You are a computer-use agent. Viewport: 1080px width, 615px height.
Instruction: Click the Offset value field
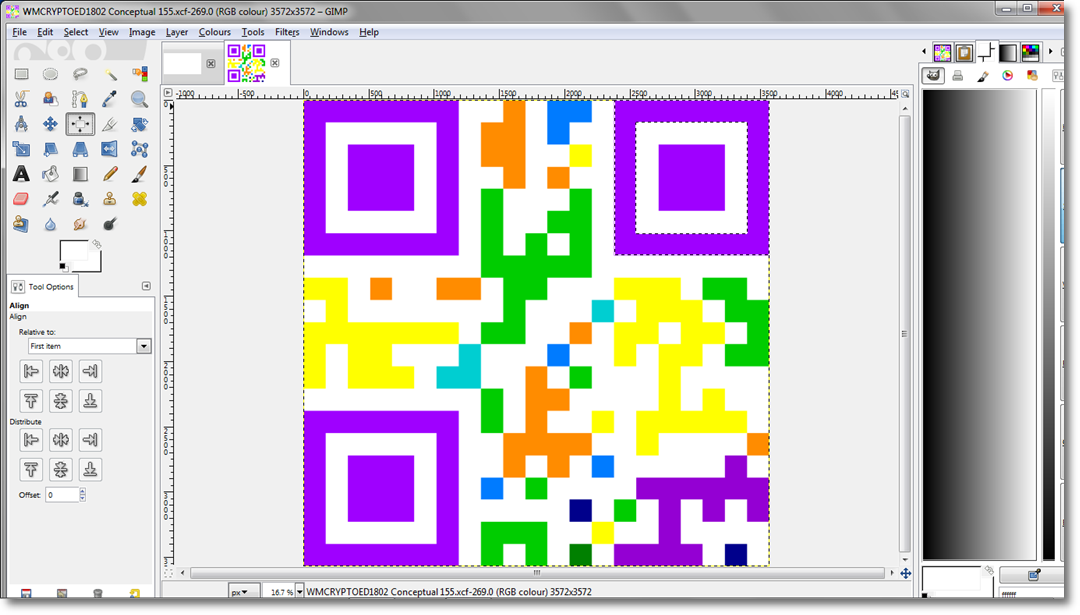click(x=62, y=495)
